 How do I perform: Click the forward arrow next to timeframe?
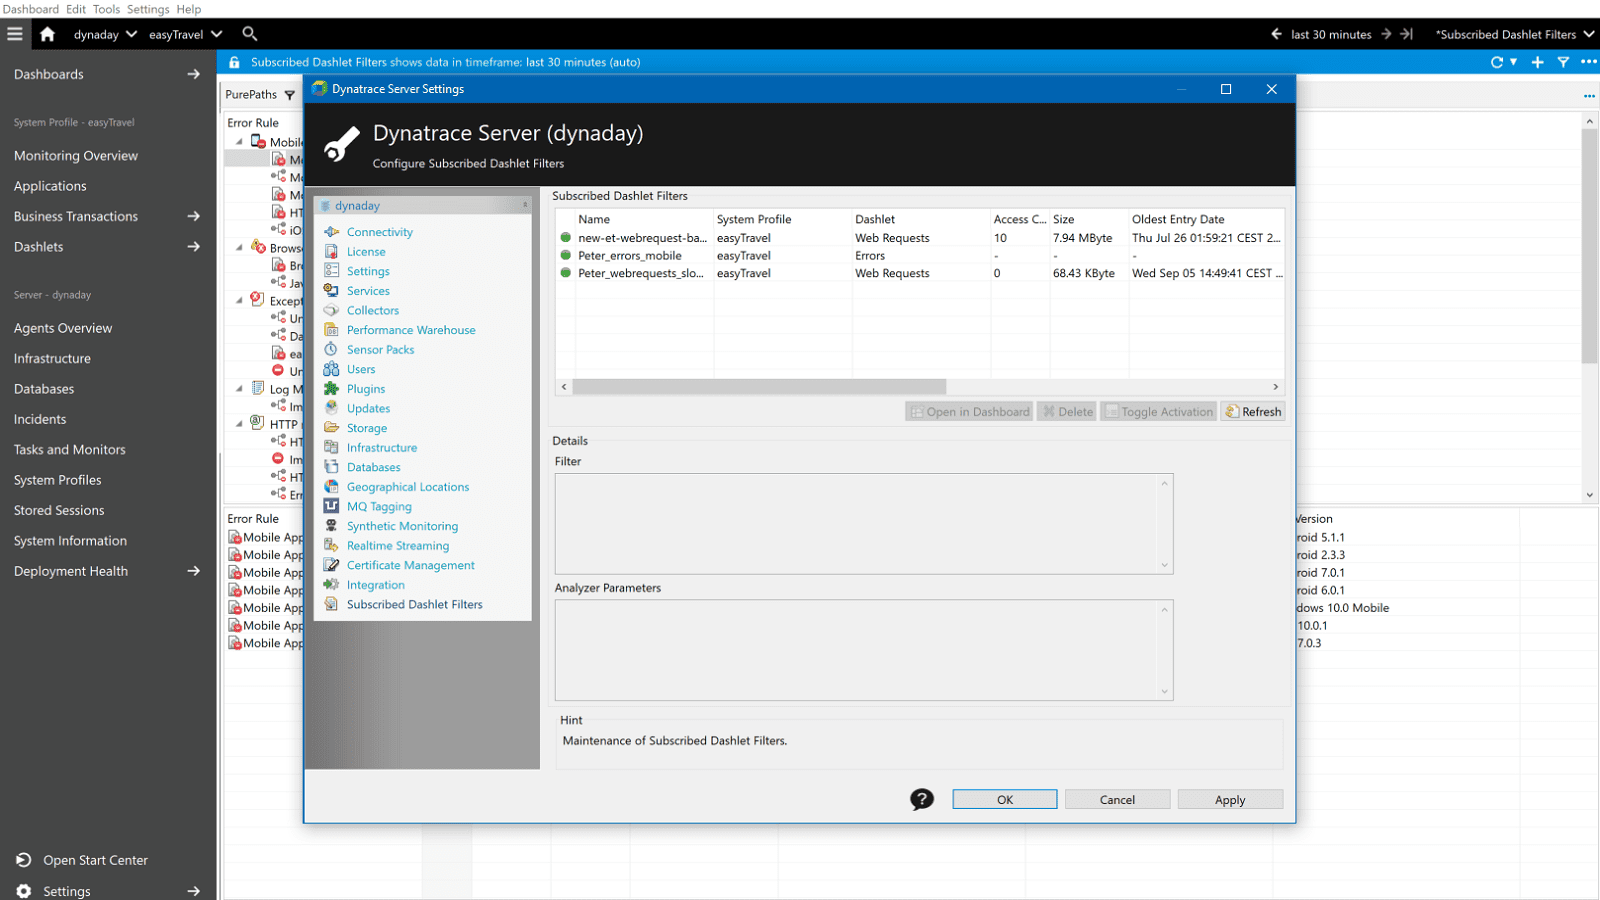click(1386, 34)
